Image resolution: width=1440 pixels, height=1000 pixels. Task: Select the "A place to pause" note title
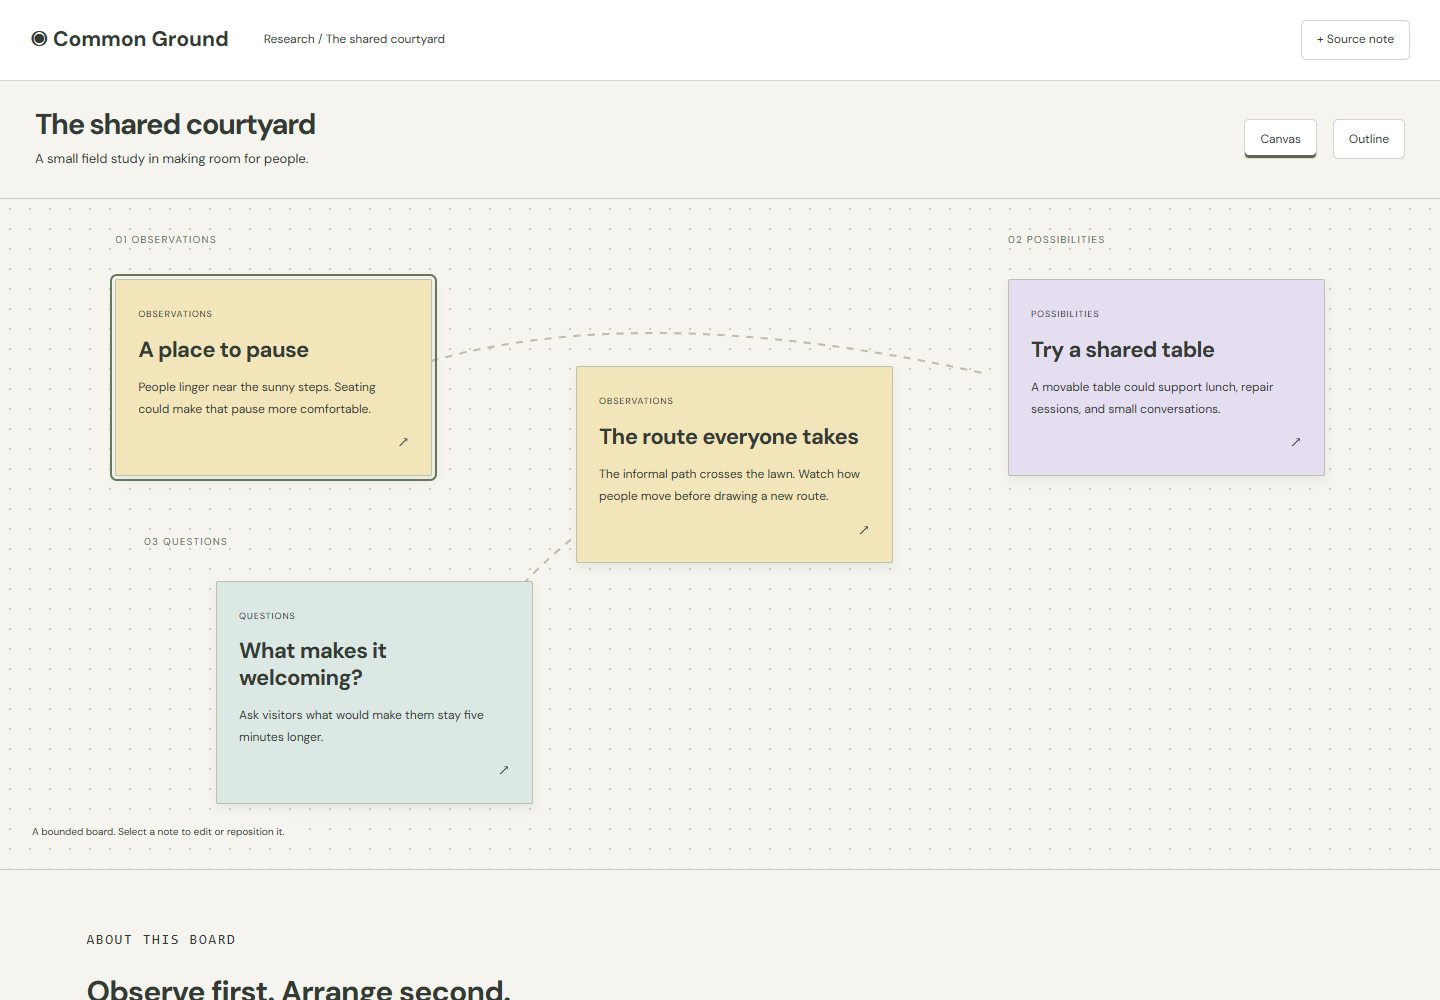click(x=224, y=350)
